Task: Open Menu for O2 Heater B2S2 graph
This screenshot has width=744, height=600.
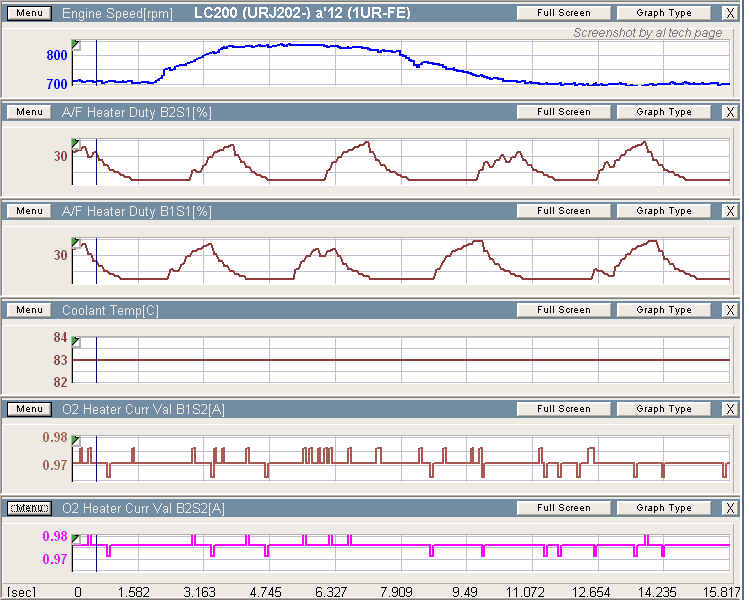Action: tap(30, 508)
